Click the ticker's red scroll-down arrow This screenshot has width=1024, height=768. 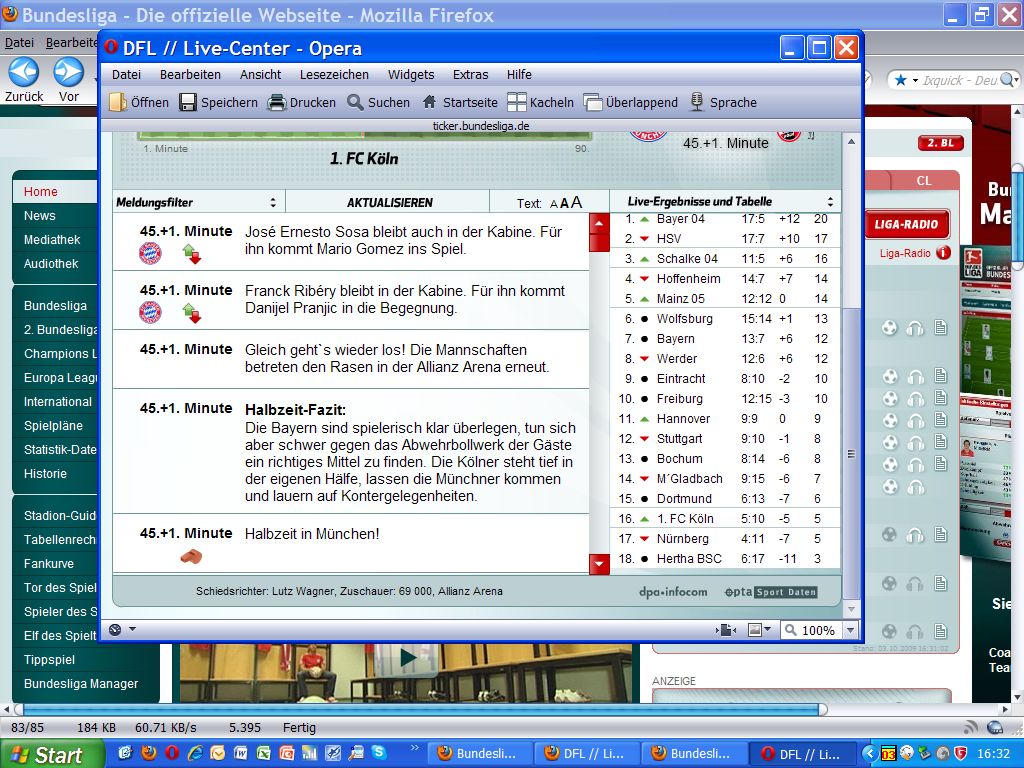point(599,564)
